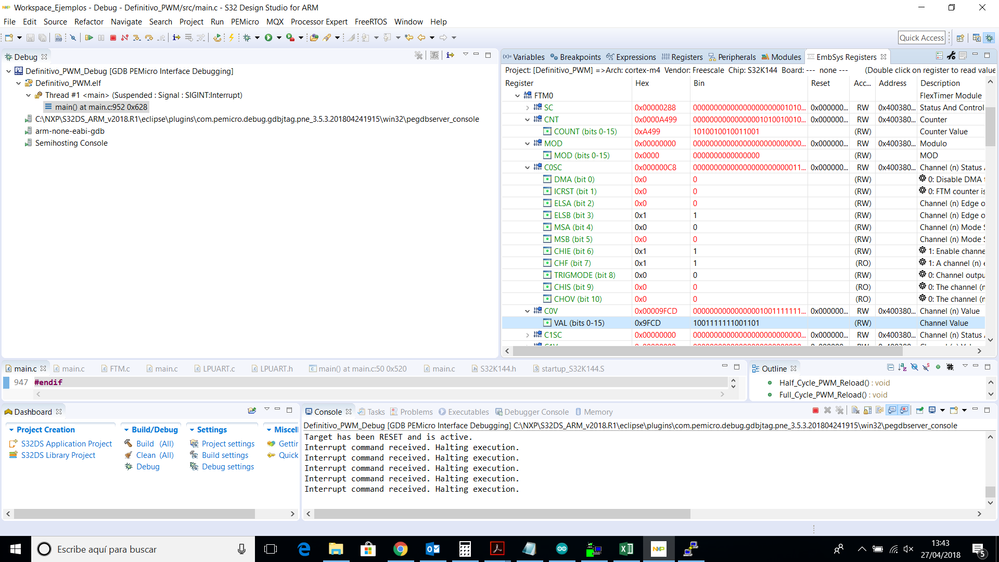Click the green Run launch icon
This screenshot has width=999, height=562.
pos(268,38)
